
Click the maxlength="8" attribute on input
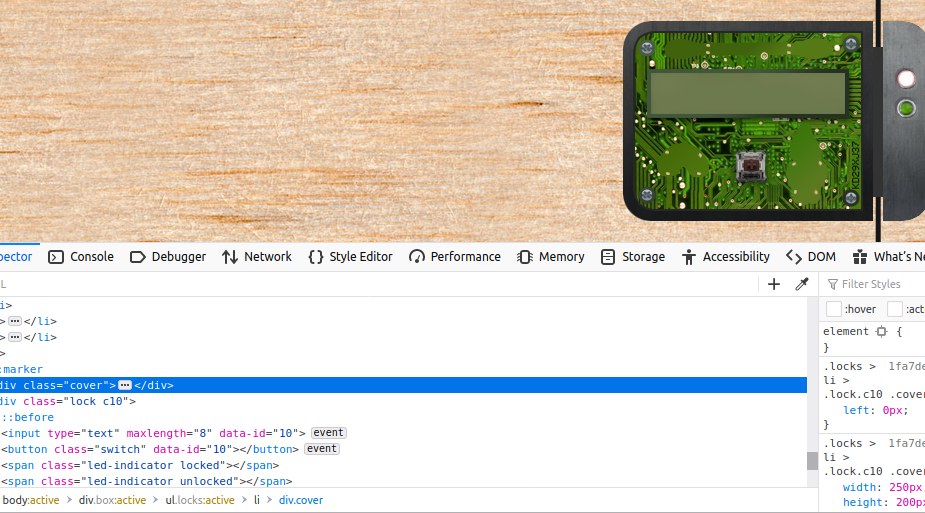pos(169,433)
